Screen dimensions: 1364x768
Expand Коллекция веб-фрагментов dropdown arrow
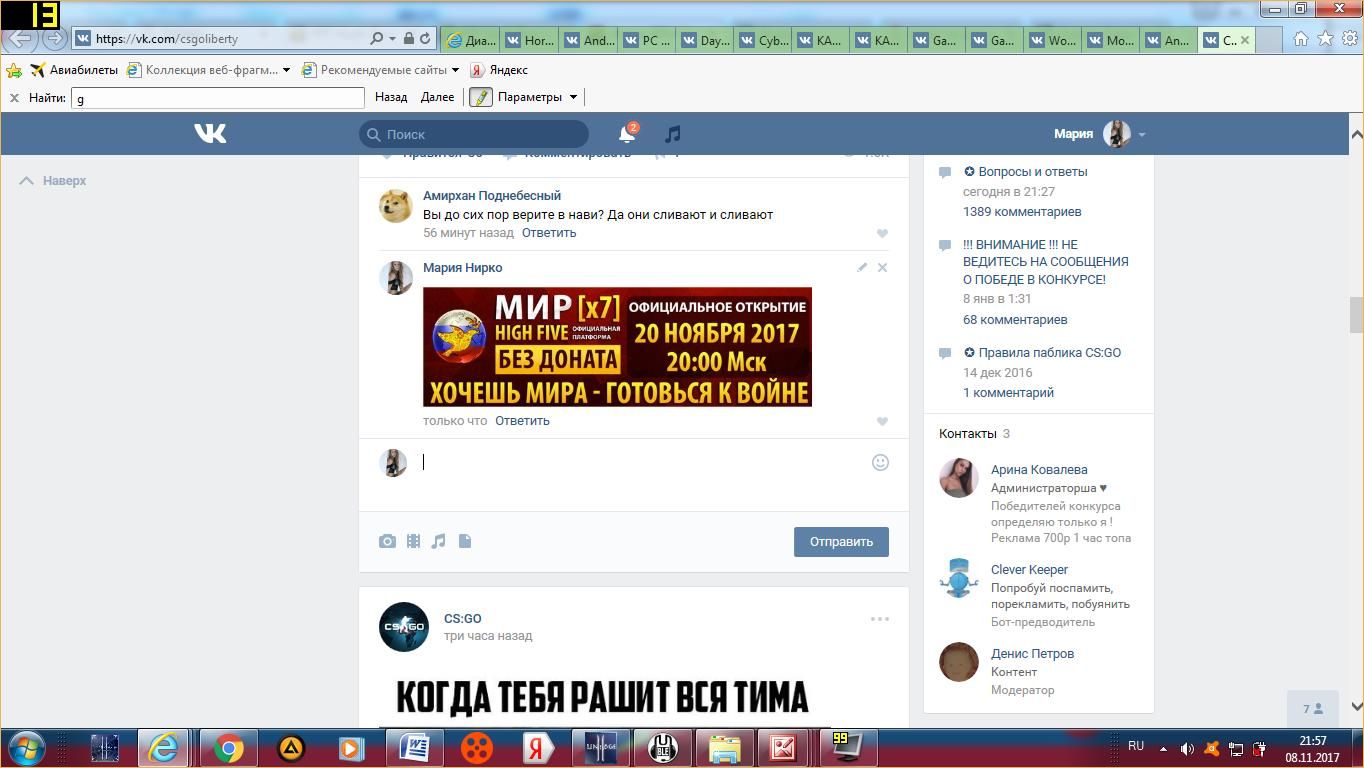[x=286, y=70]
